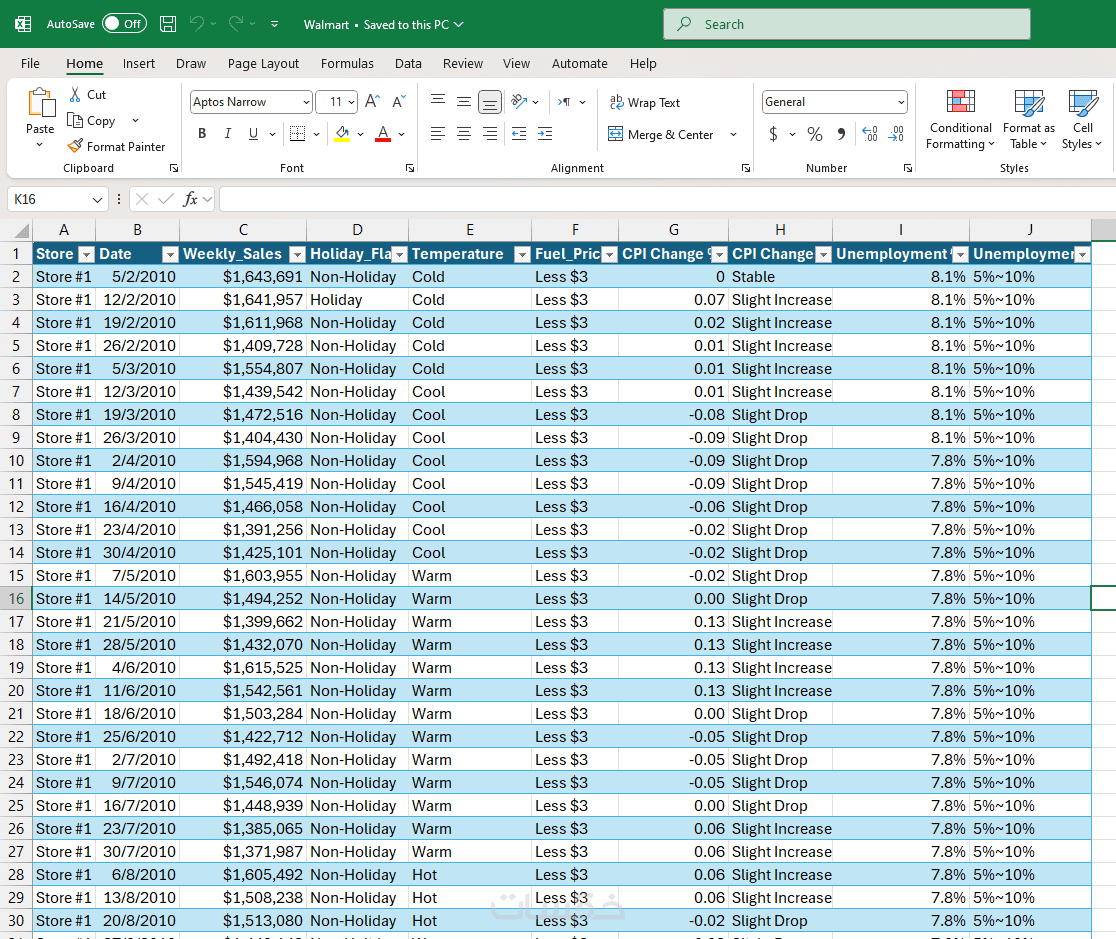Click the Insert Function fx icon

click(190, 199)
